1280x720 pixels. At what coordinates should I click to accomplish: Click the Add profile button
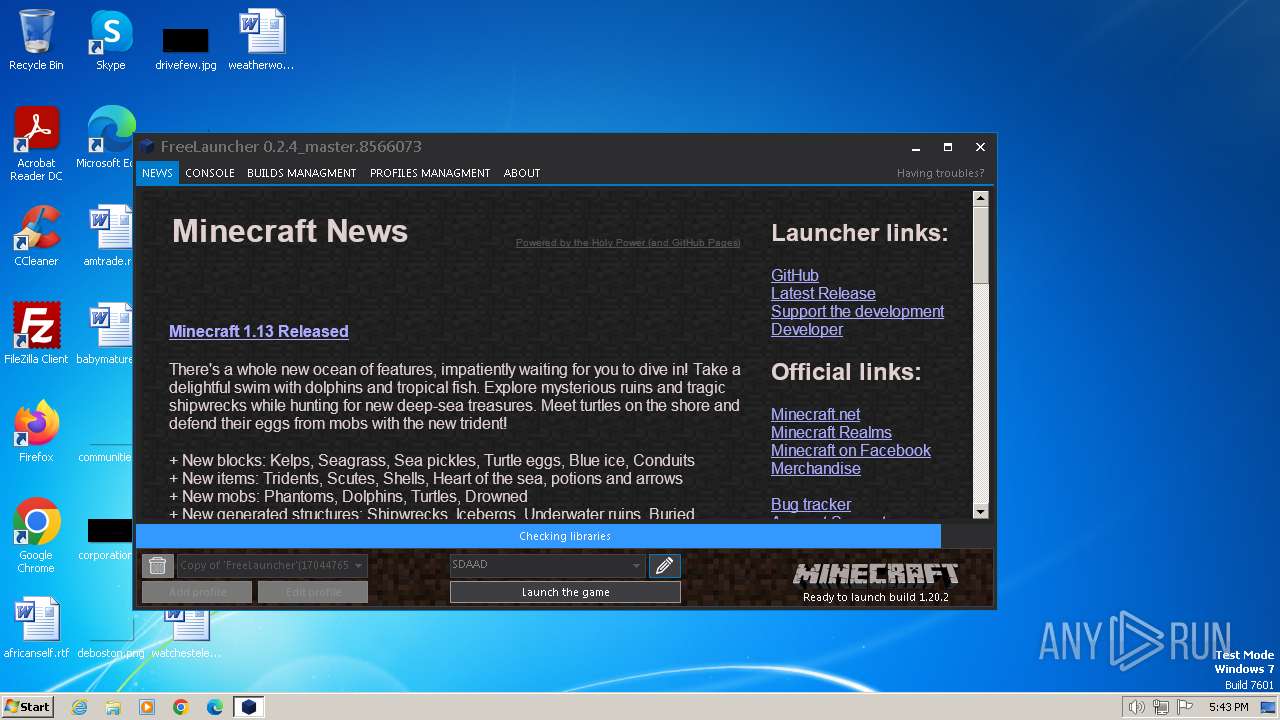[x=198, y=592]
